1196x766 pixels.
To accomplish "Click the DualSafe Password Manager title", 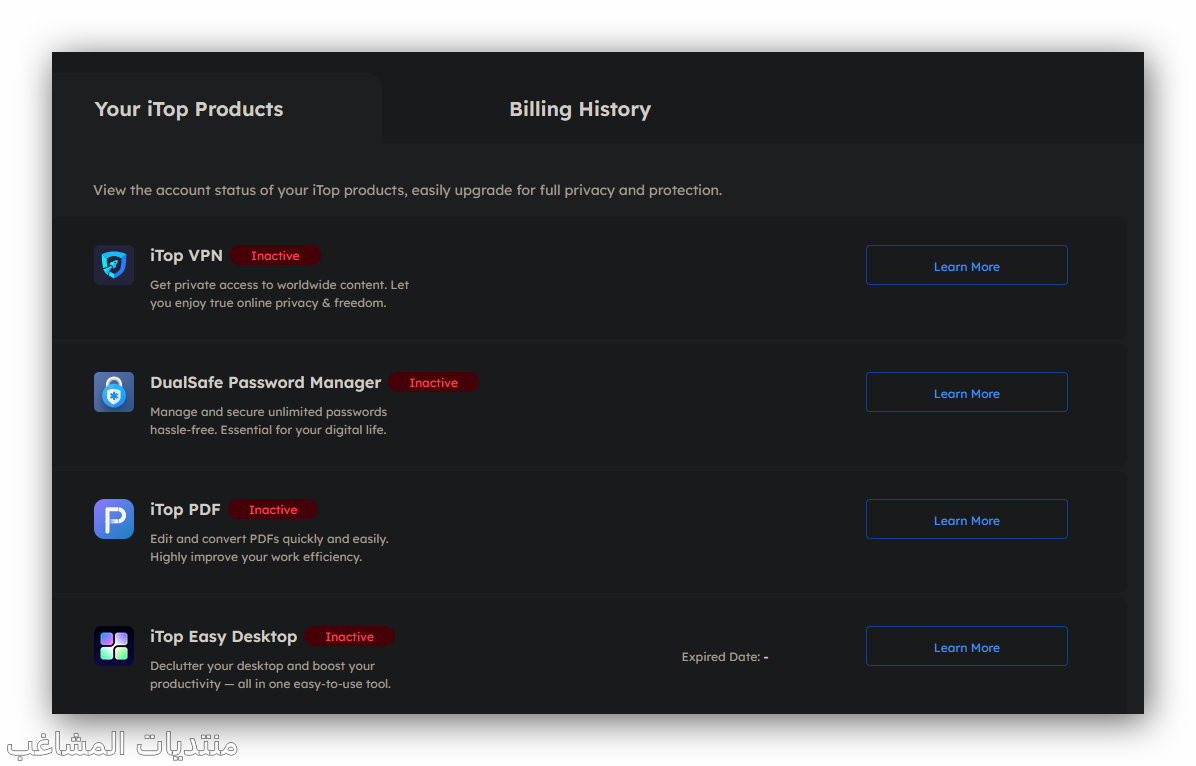I will (x=265, y=383).
